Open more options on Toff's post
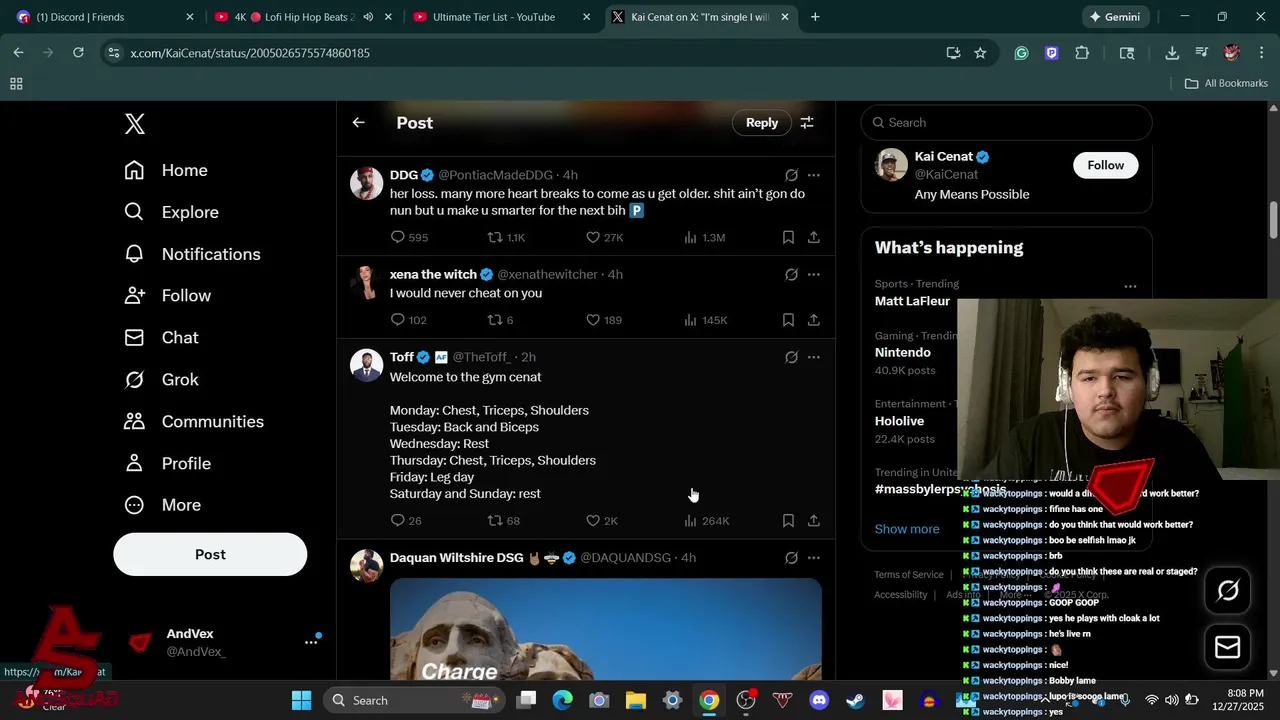This screenshot has width=1280, height=720. pos(814,357)
